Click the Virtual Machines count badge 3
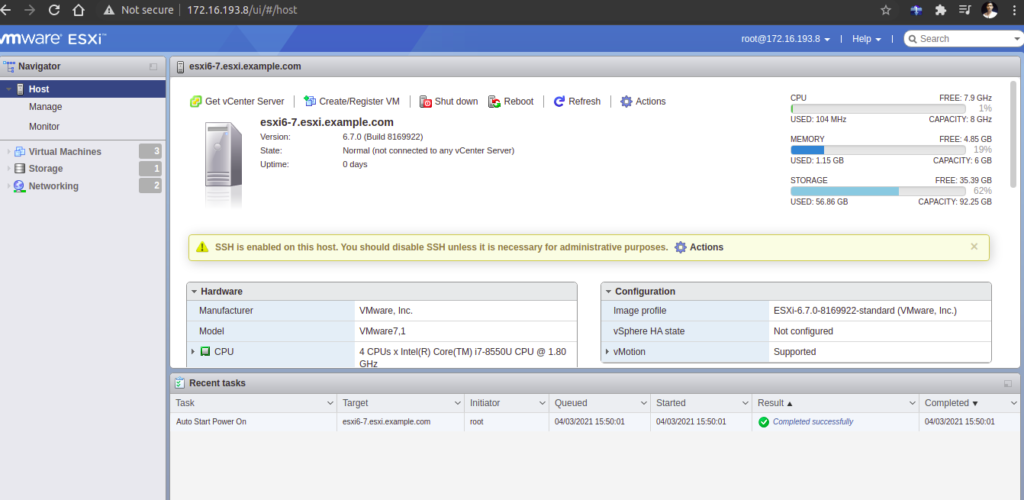 pyautogui.click(x=150, y=151)
